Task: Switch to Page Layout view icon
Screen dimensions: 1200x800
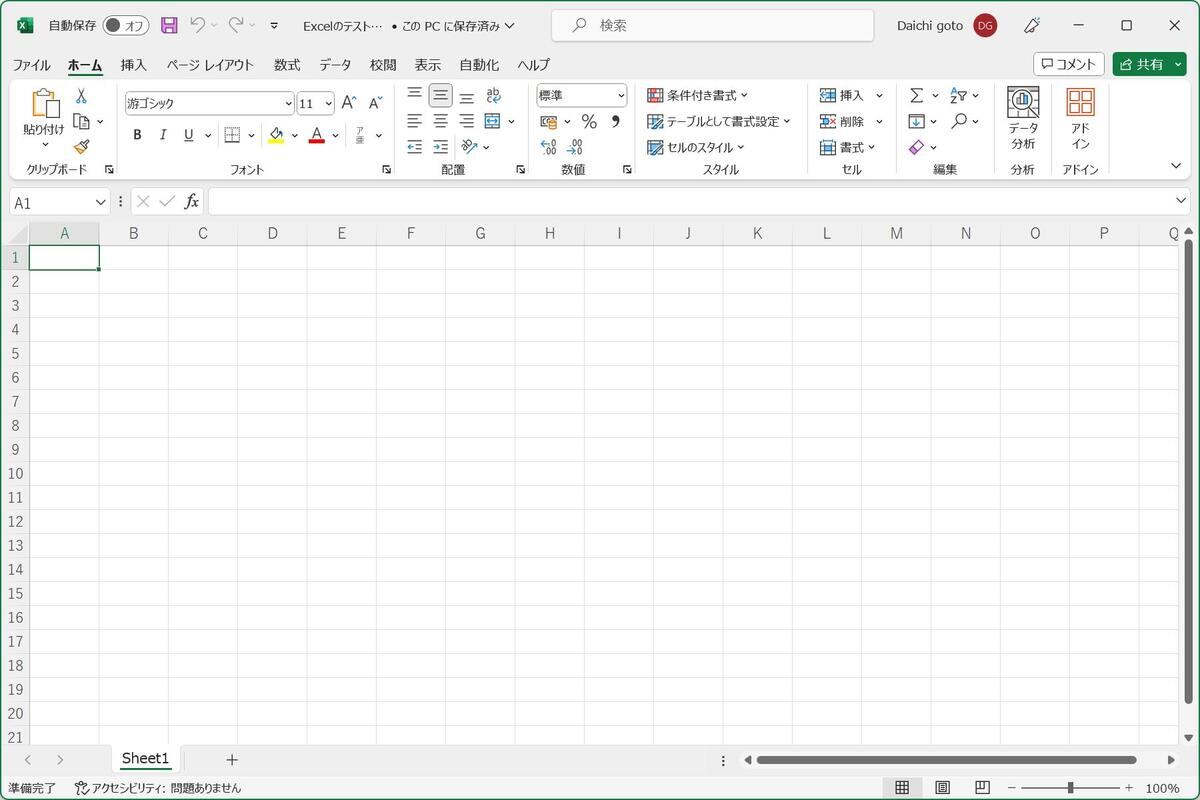Action: (x=942, y=788)
